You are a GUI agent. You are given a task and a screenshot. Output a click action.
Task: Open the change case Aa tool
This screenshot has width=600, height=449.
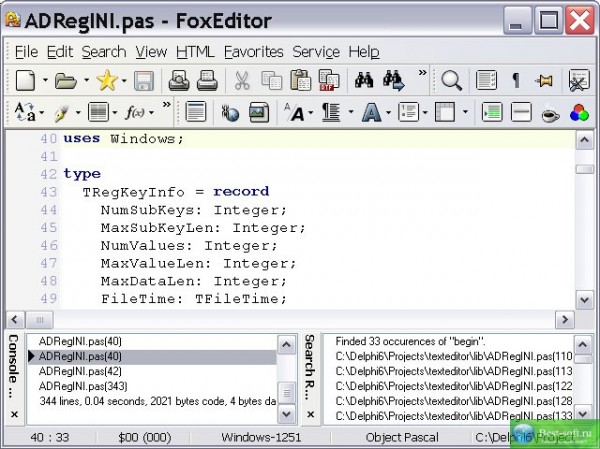(25, 113)
